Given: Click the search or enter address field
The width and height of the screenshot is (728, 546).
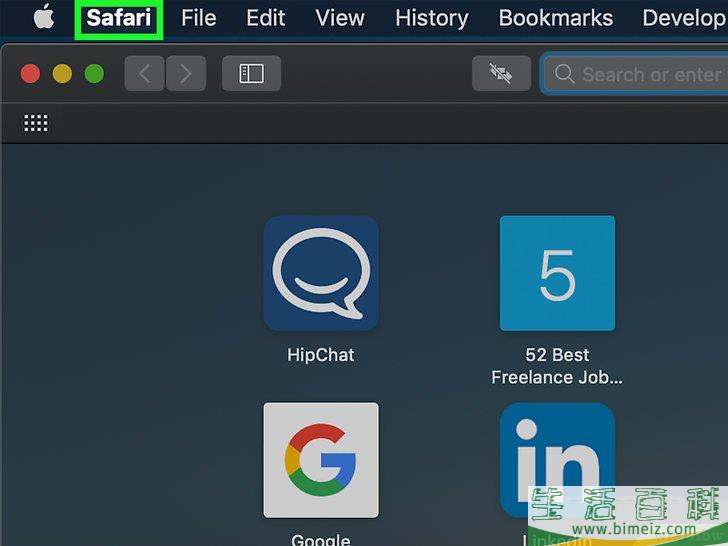Looking at the screenshot, I should click(634, 74).
